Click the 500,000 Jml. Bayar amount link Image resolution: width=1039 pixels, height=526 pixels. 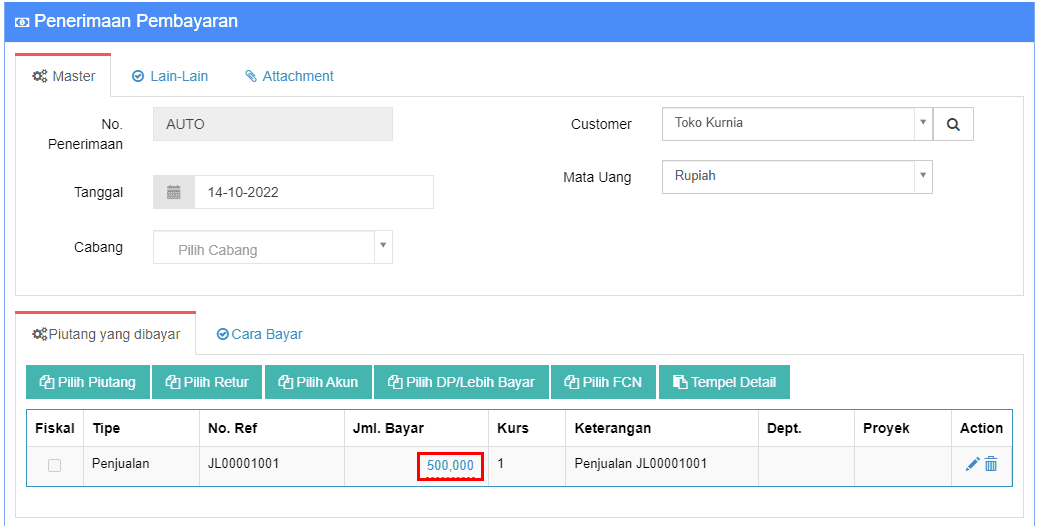coord(450,465)
